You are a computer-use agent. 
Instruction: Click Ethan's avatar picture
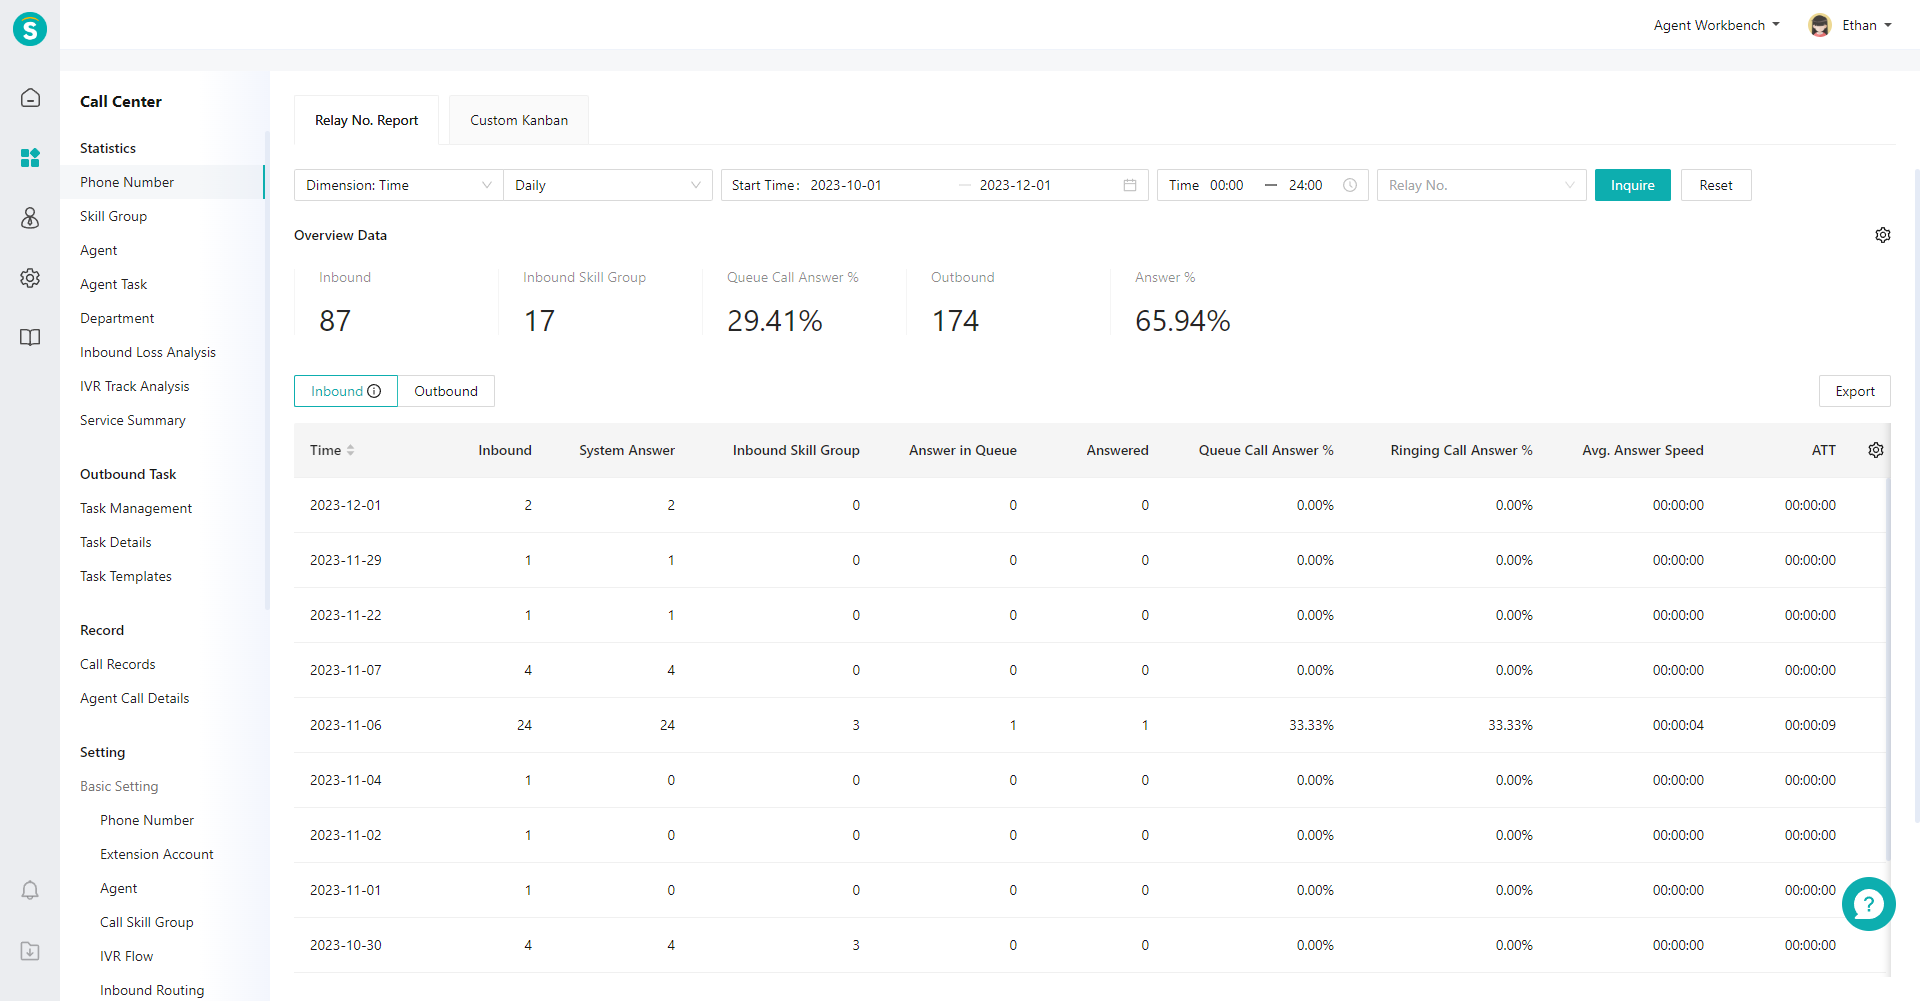(x=1820, y=25)
